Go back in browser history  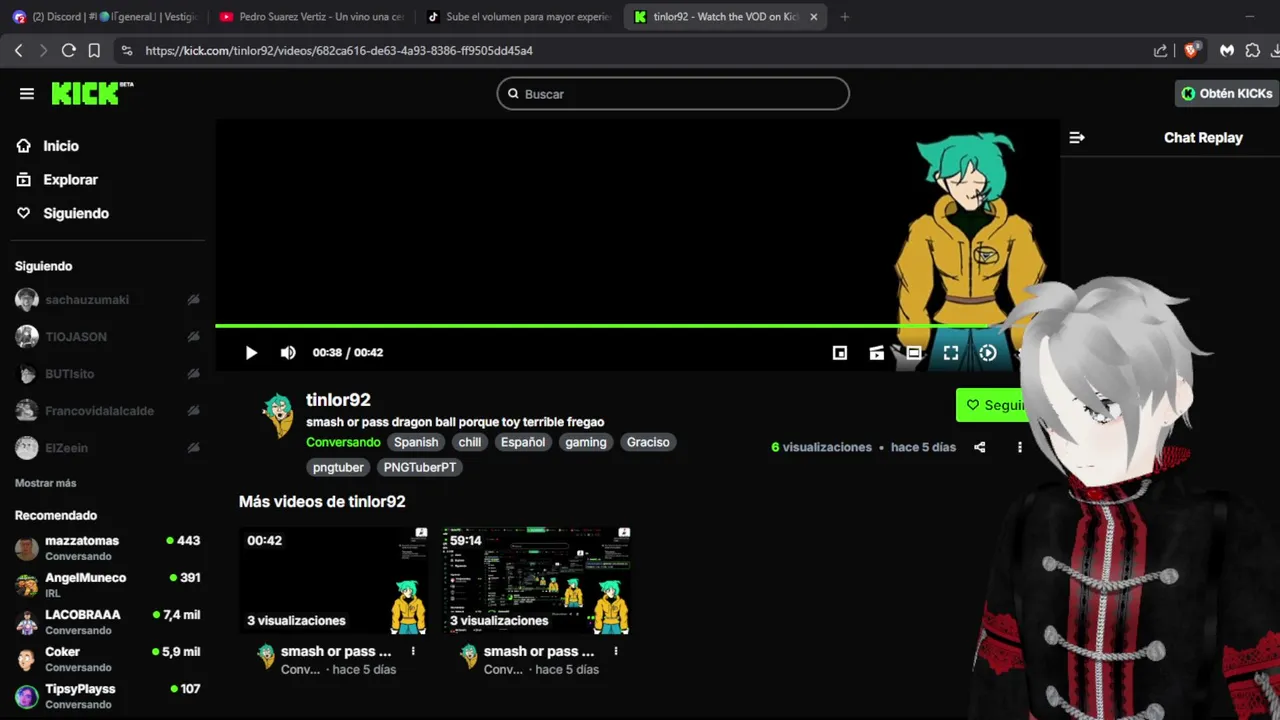click(18, 51)
